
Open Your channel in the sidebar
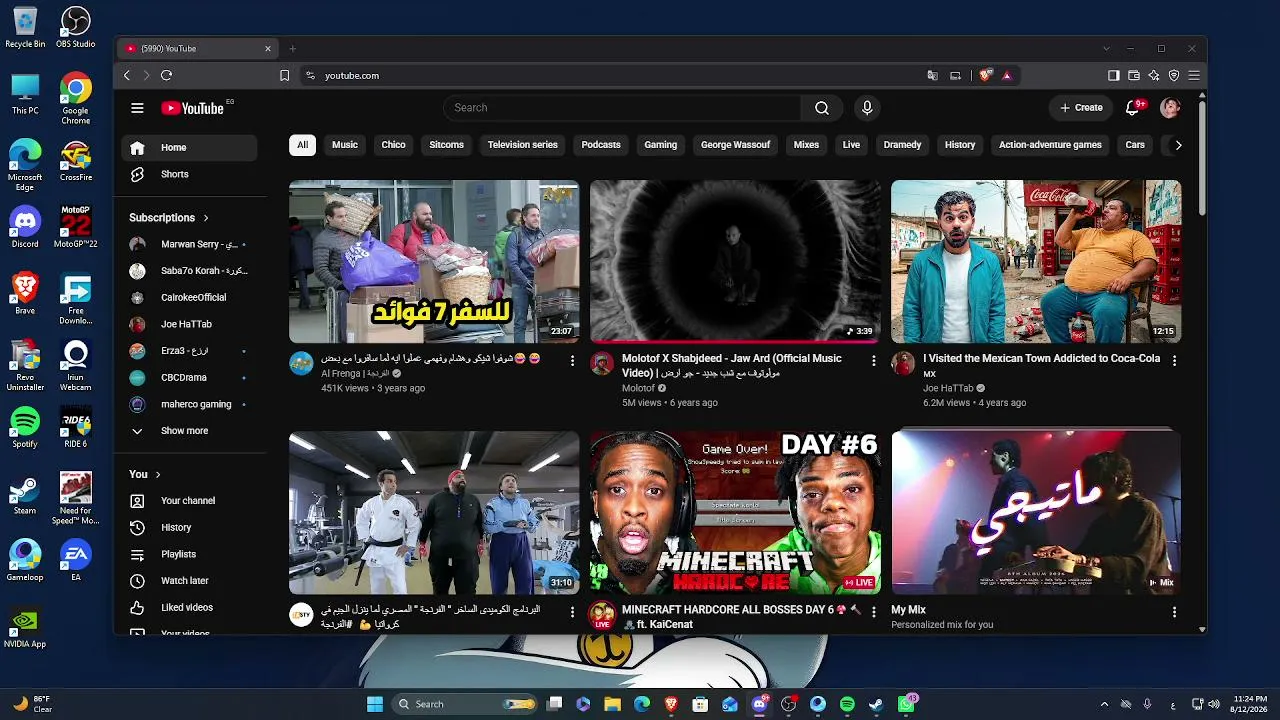[x=188, y=501]
